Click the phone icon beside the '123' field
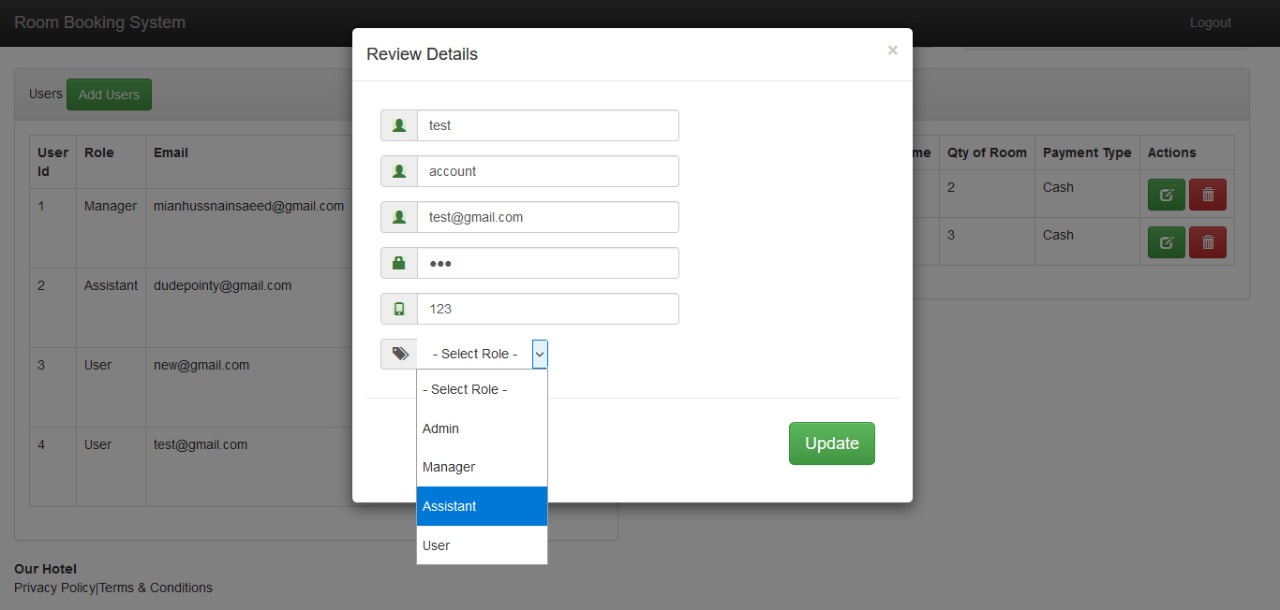 point(399,309)
